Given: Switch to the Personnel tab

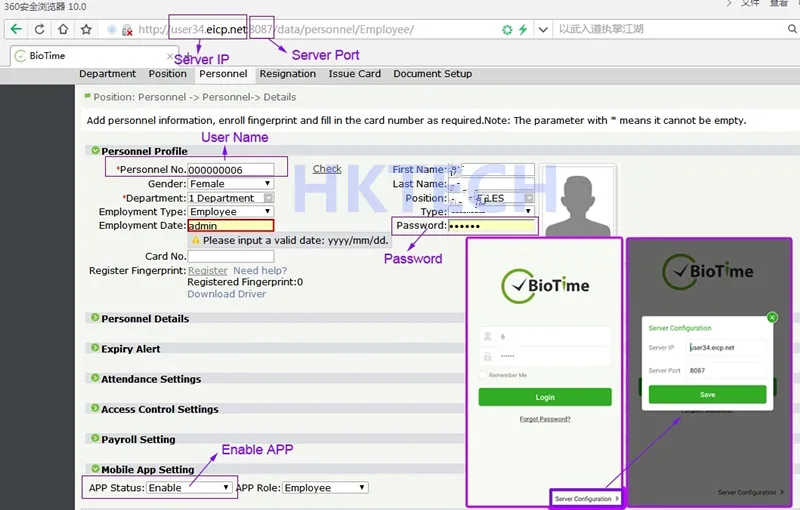Looking at the screenshot, I should 223,74.
